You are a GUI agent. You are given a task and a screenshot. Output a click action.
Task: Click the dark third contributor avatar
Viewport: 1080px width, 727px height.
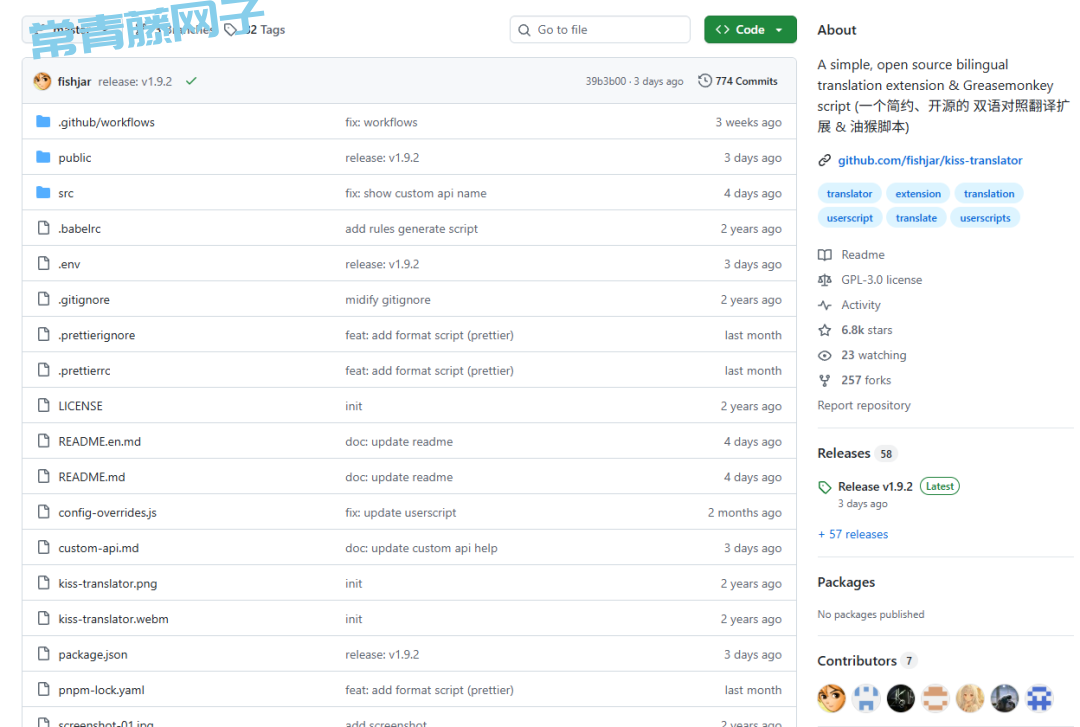click(900, 698)
